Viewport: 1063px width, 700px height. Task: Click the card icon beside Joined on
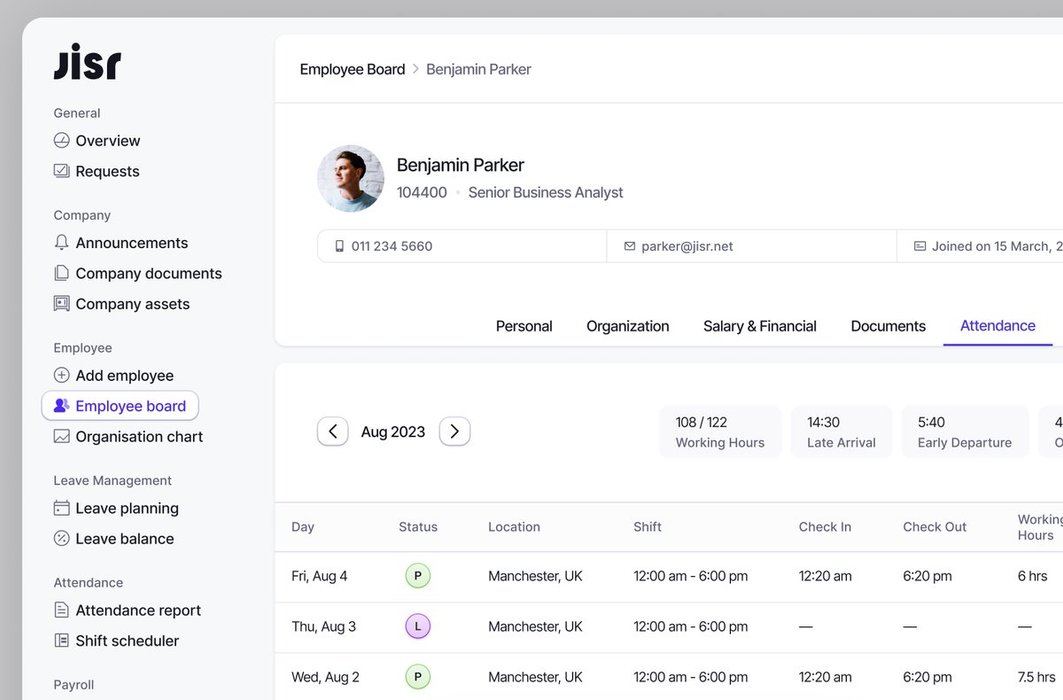920,246
